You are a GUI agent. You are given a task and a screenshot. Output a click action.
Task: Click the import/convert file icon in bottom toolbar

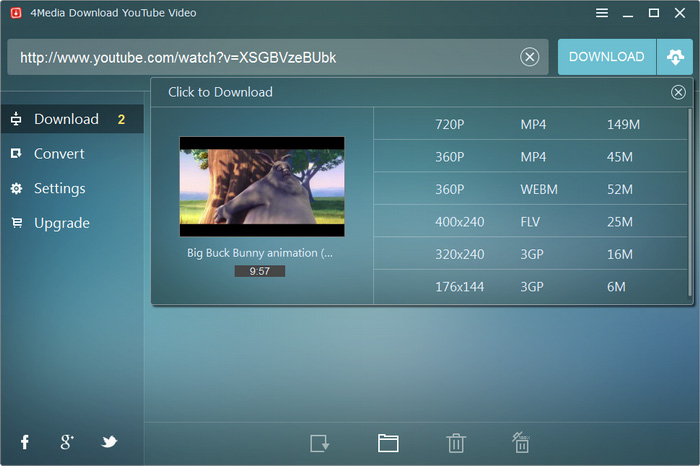(320, 443)
